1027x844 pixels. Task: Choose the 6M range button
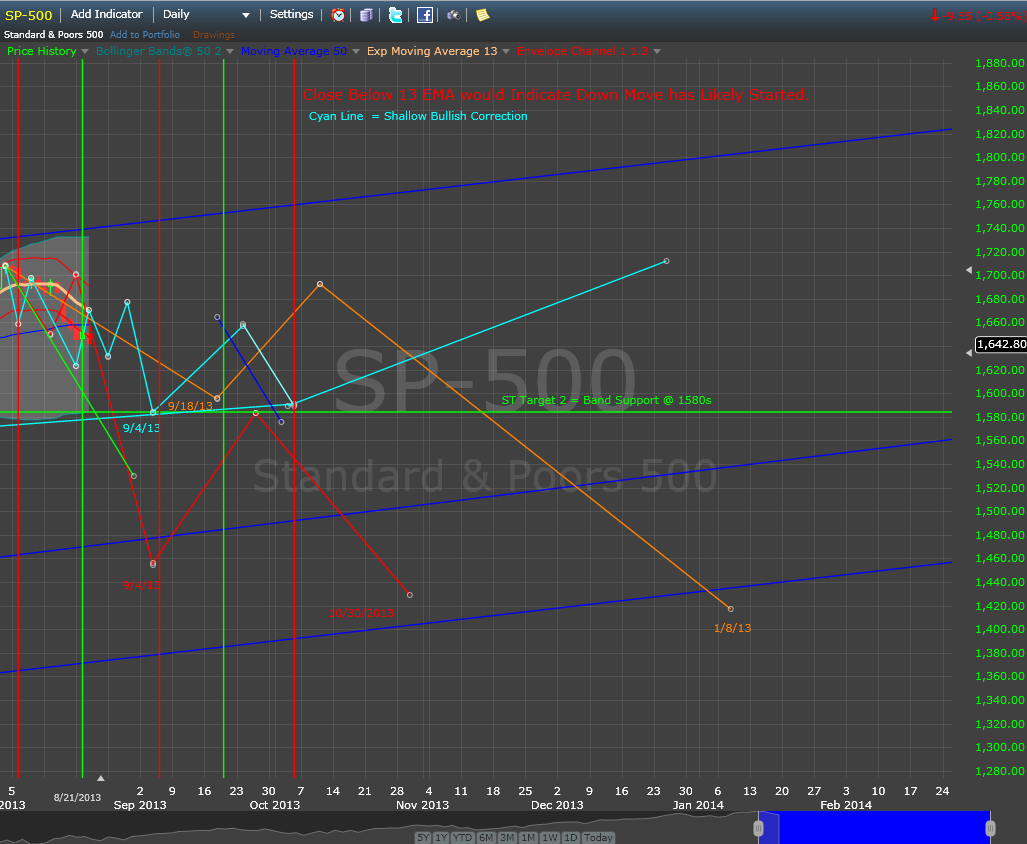pos(485,837)
